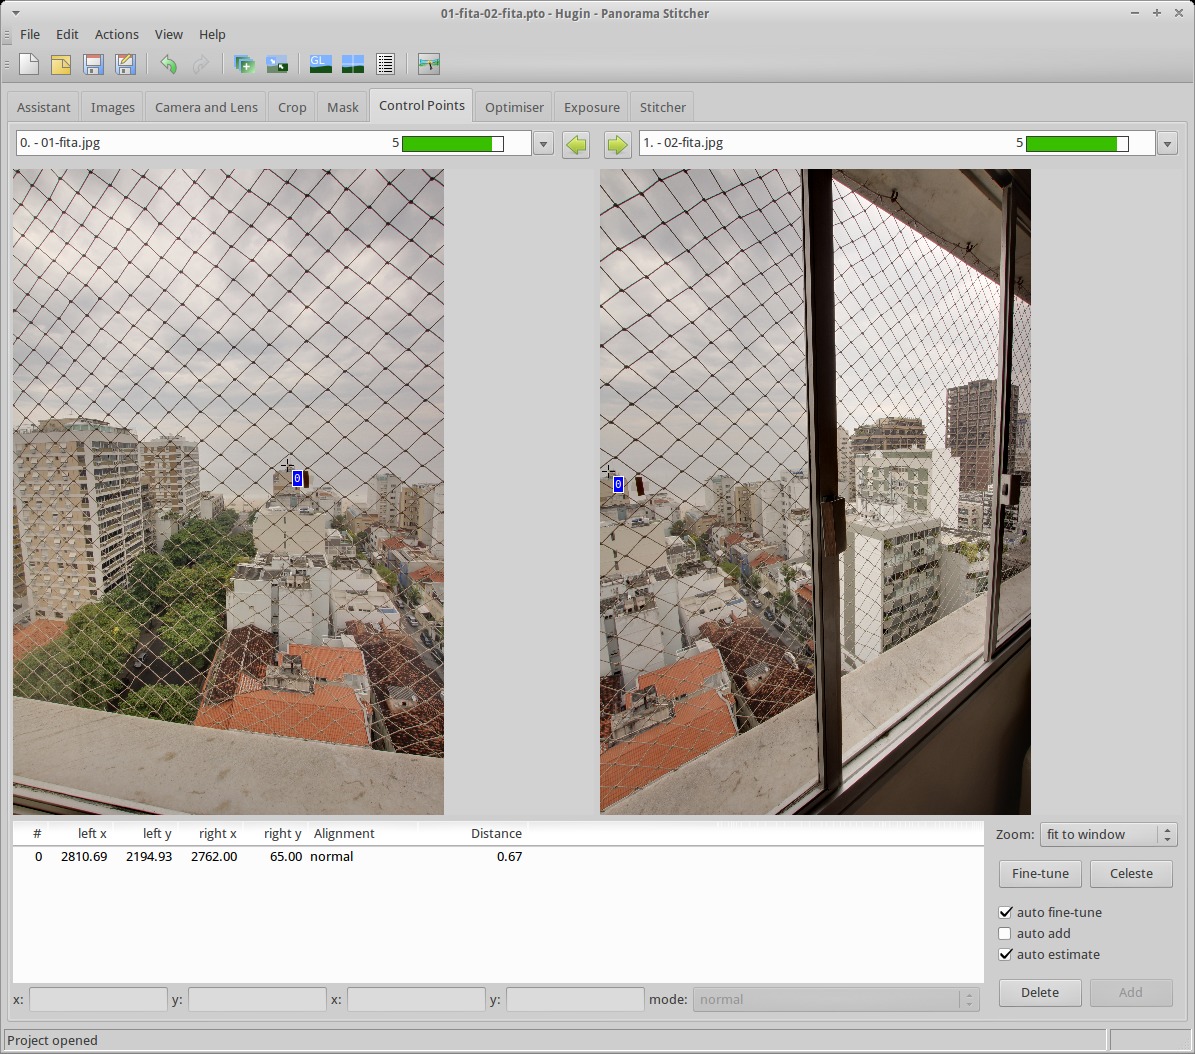1195x1054 pixels.
Task: Click the Celeste button
Action: coord(1131,873)
